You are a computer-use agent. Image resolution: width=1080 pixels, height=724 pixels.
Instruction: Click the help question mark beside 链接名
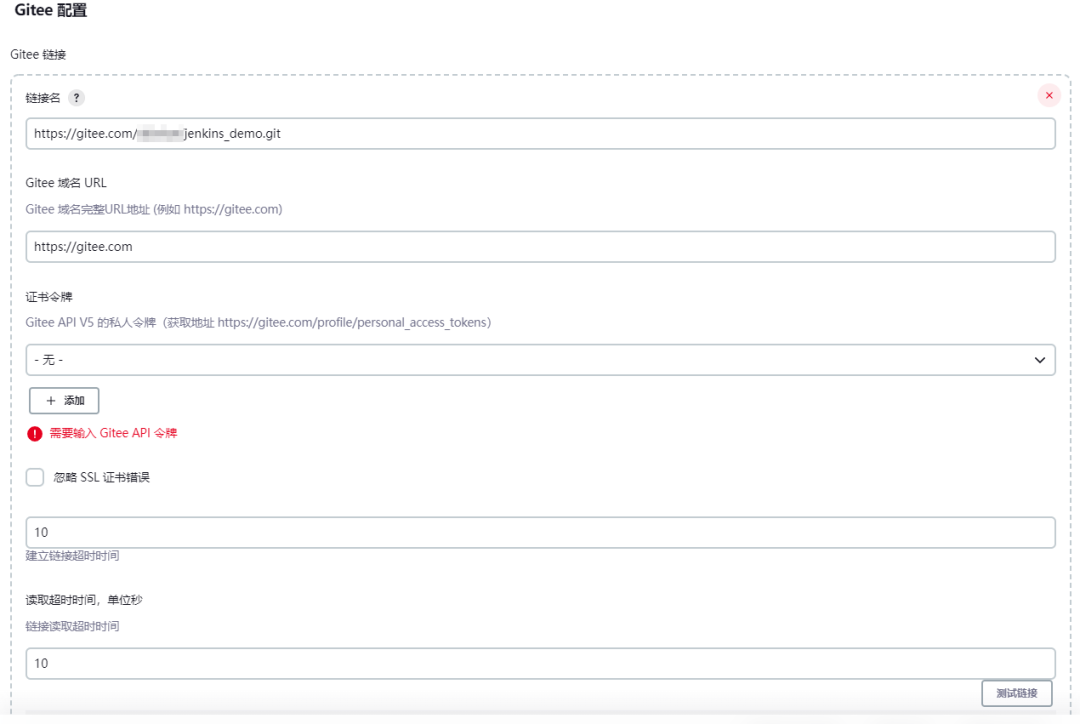click(x=76, y=98)
